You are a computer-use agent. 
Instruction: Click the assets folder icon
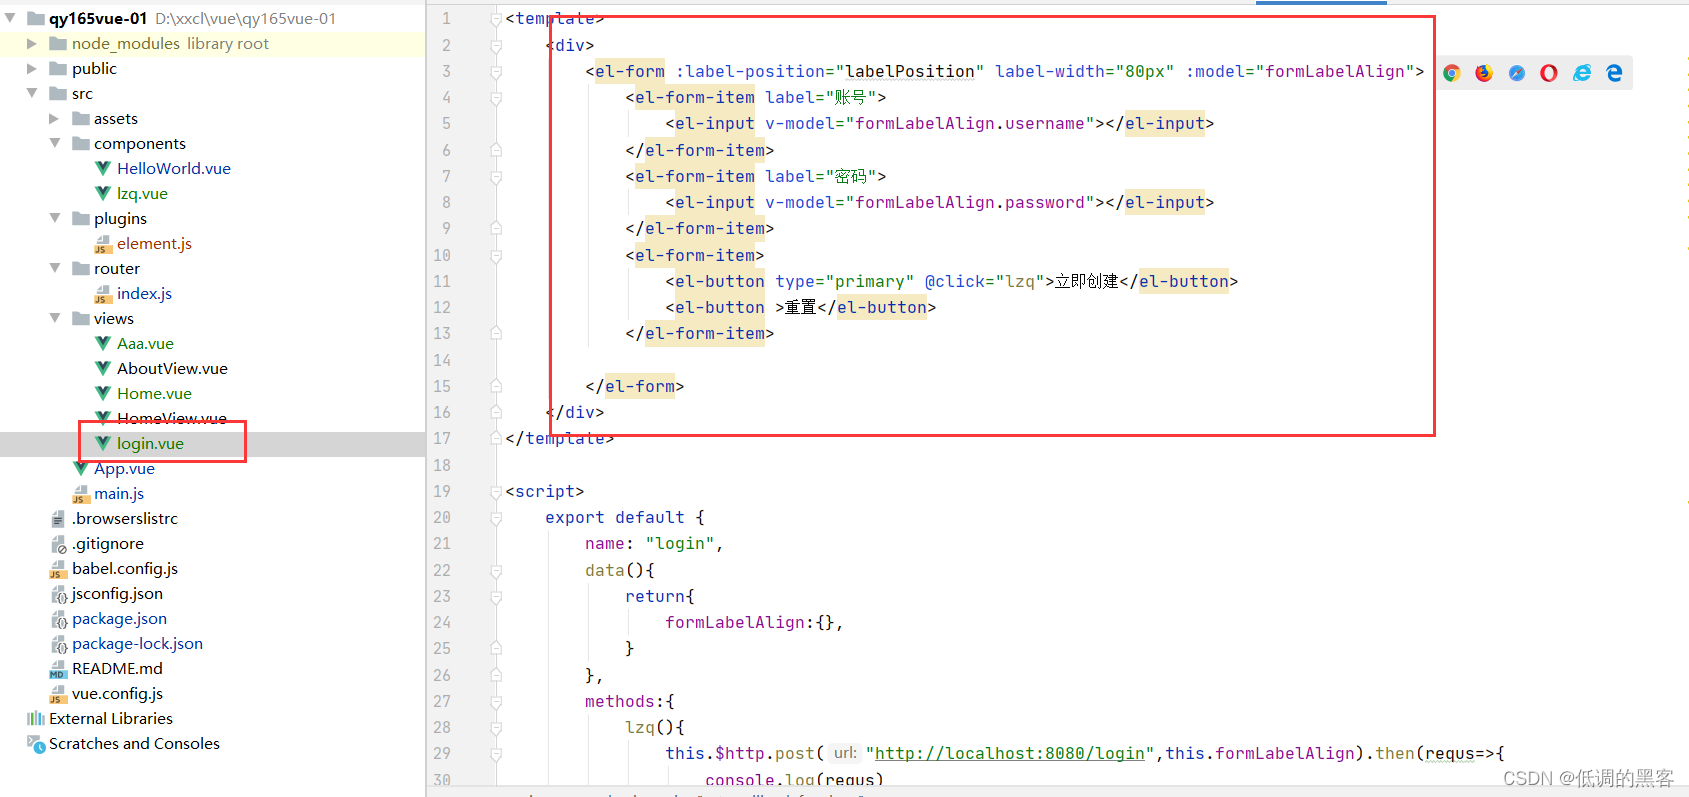pos(81,118)
